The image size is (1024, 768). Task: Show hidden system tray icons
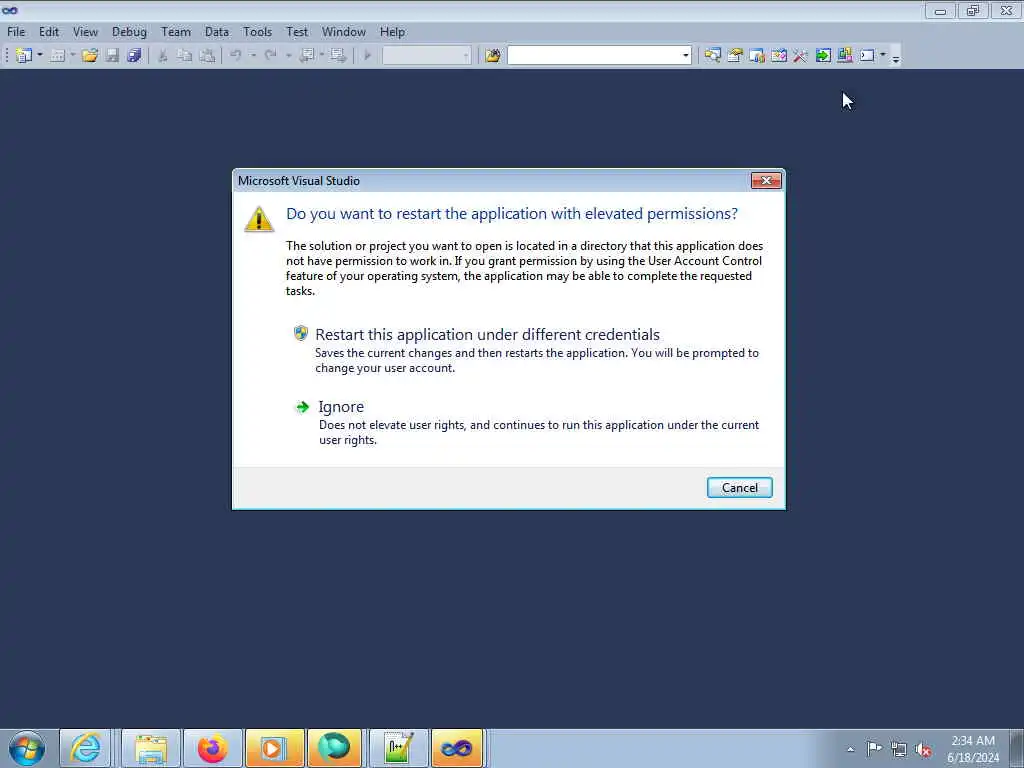[x=850, y=749]
